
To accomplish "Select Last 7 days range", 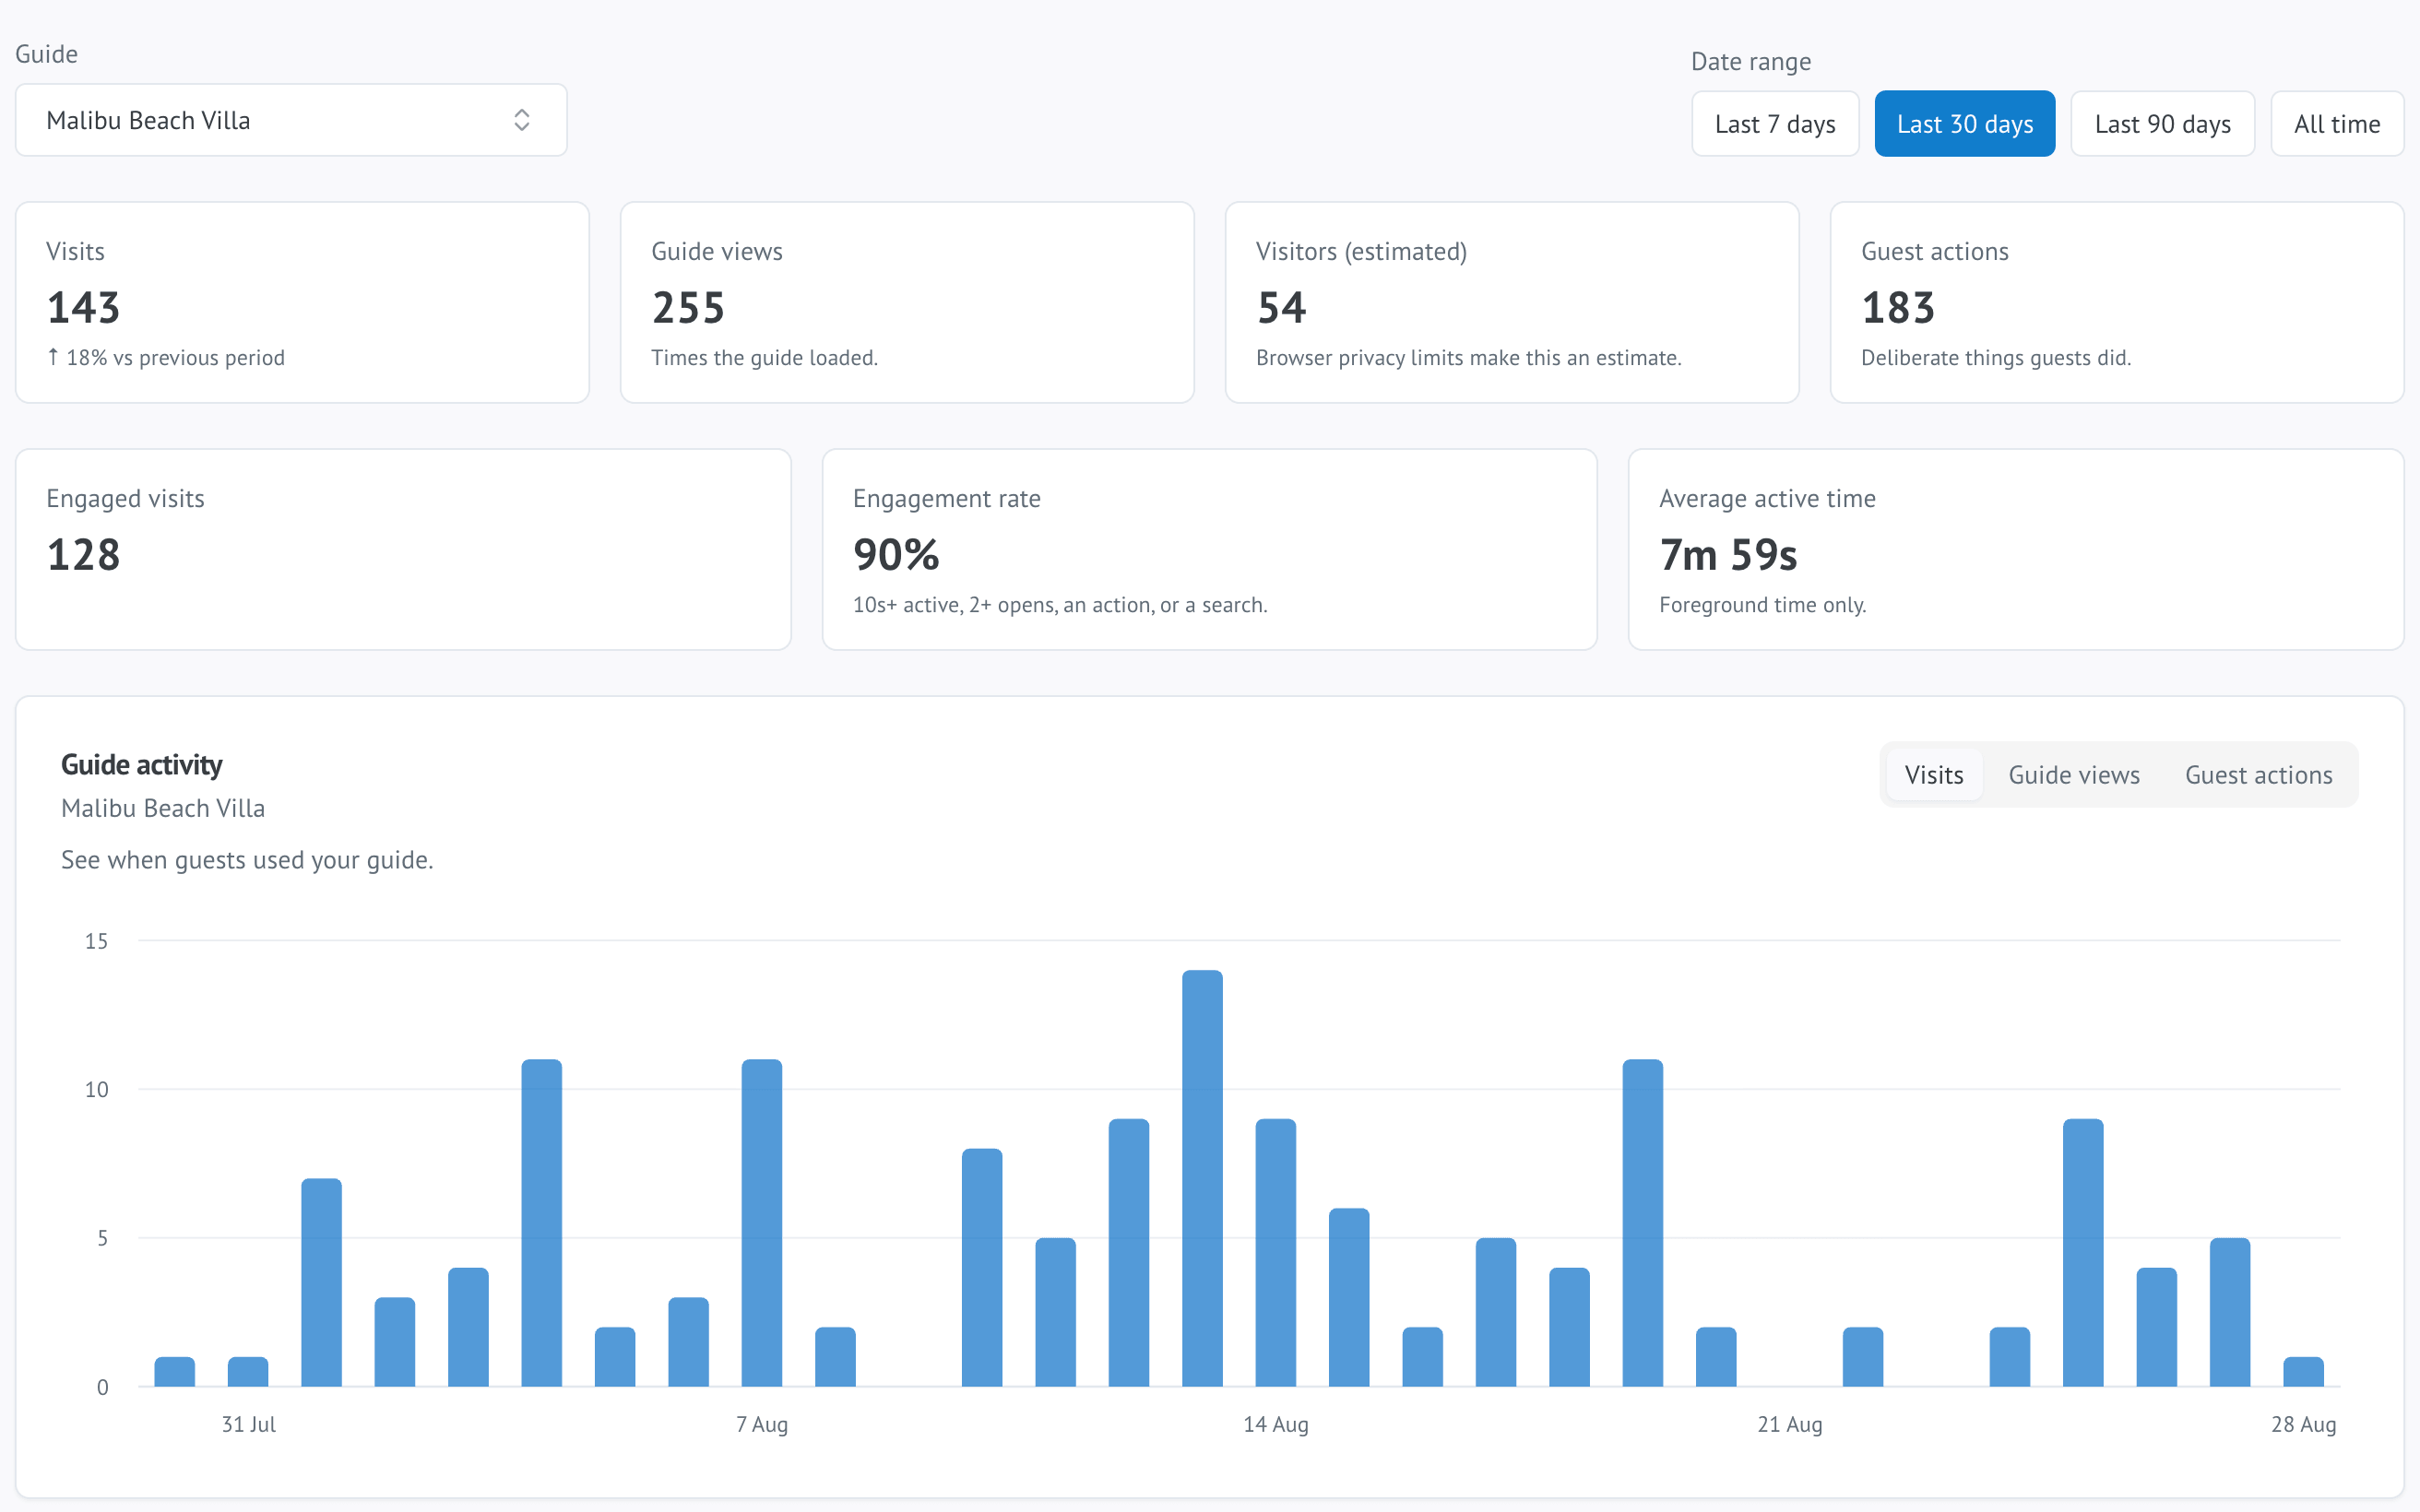I will tap(1775, 124).
